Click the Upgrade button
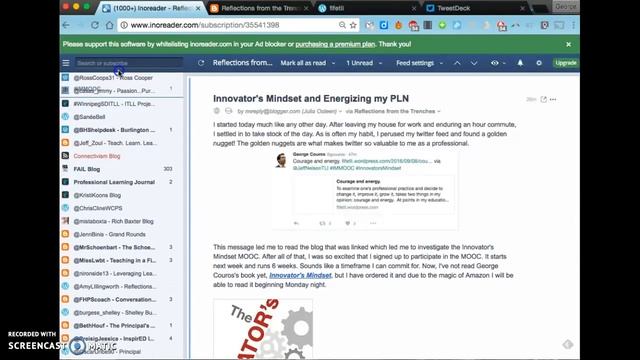Viewport: 640px width, 360px height. click(566, 63)
